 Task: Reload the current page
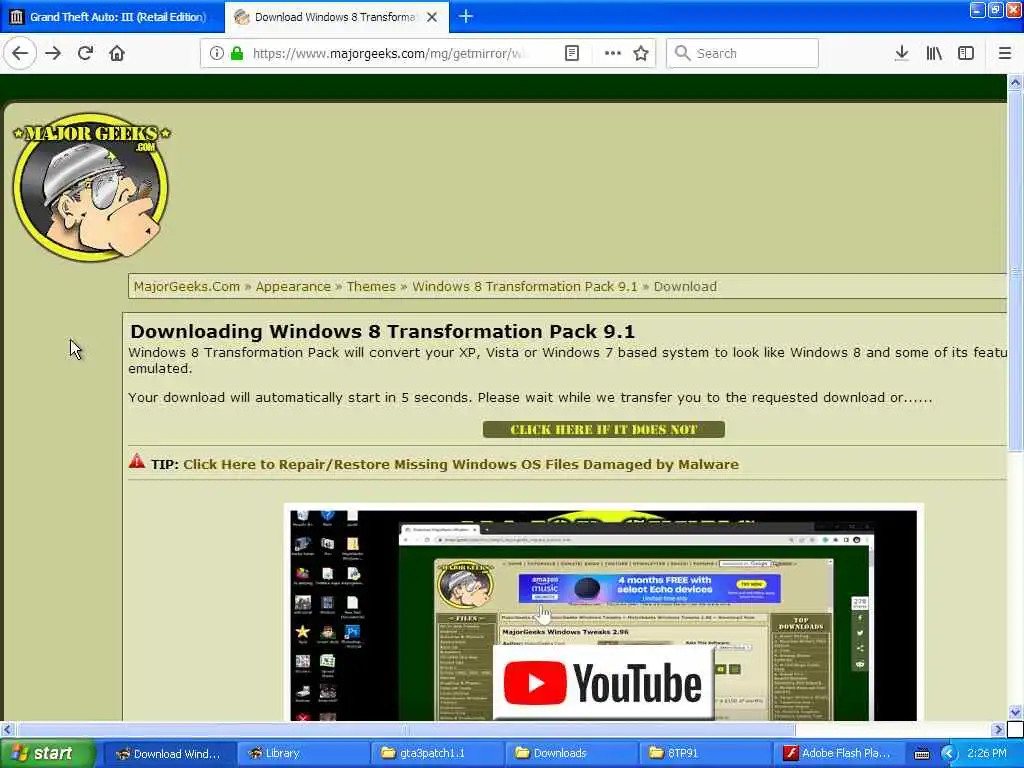[x=85, y=53]
